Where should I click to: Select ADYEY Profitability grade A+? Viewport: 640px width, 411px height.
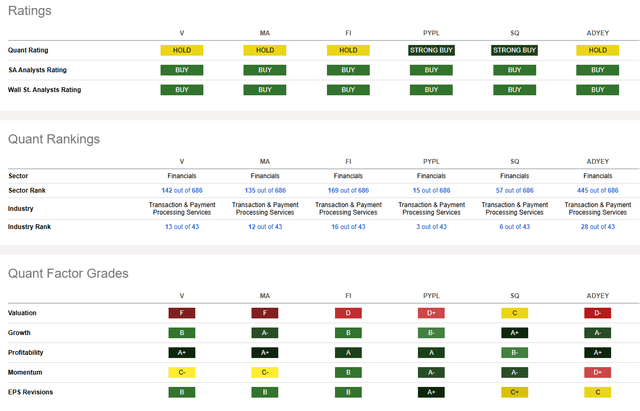(598, 353)
